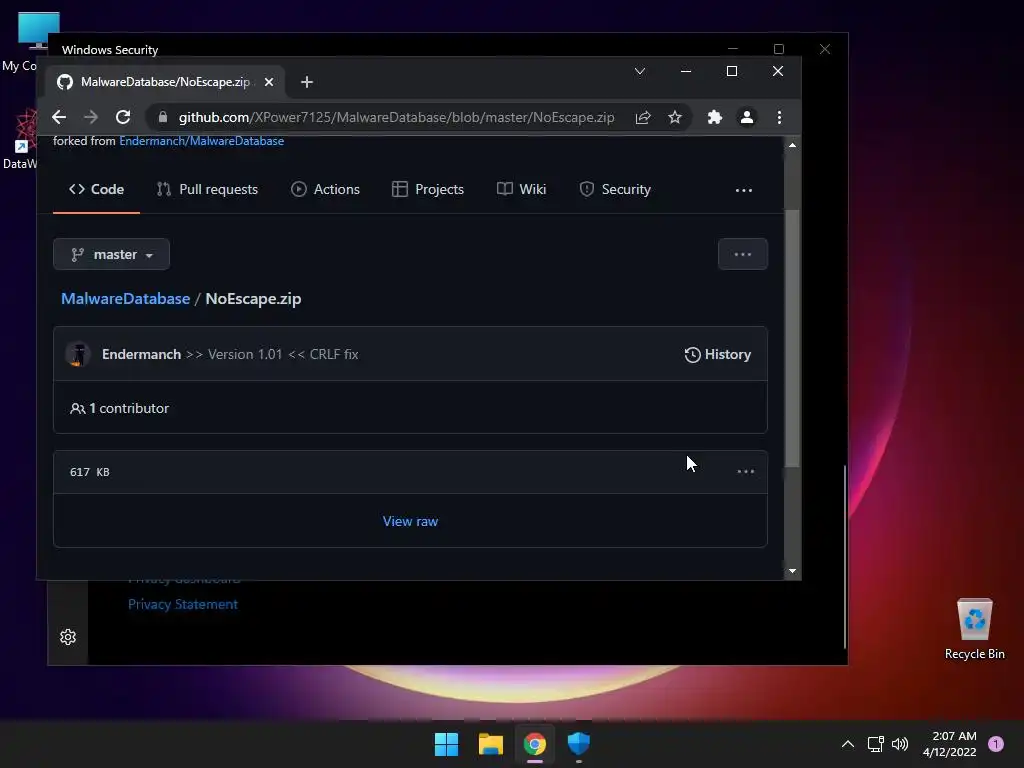Open the Chrome three-dot menu
Image resolution: width=1024 pixels, height=768 pixels.
[x=779, y=118]
